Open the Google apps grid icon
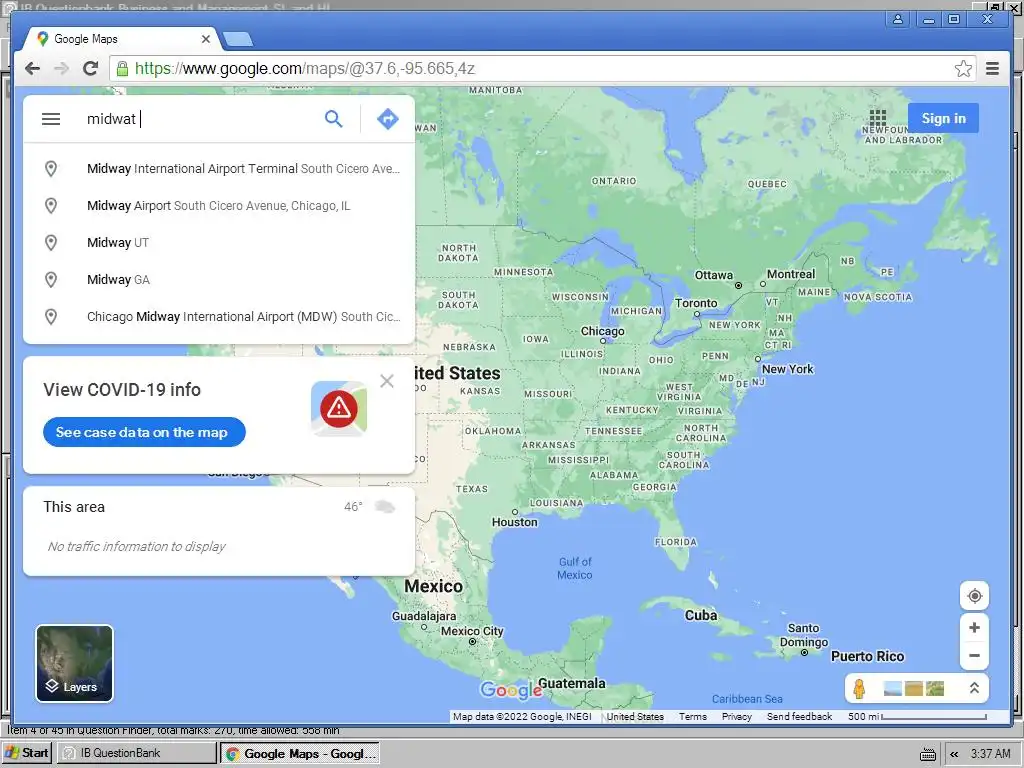 (878, 118)
